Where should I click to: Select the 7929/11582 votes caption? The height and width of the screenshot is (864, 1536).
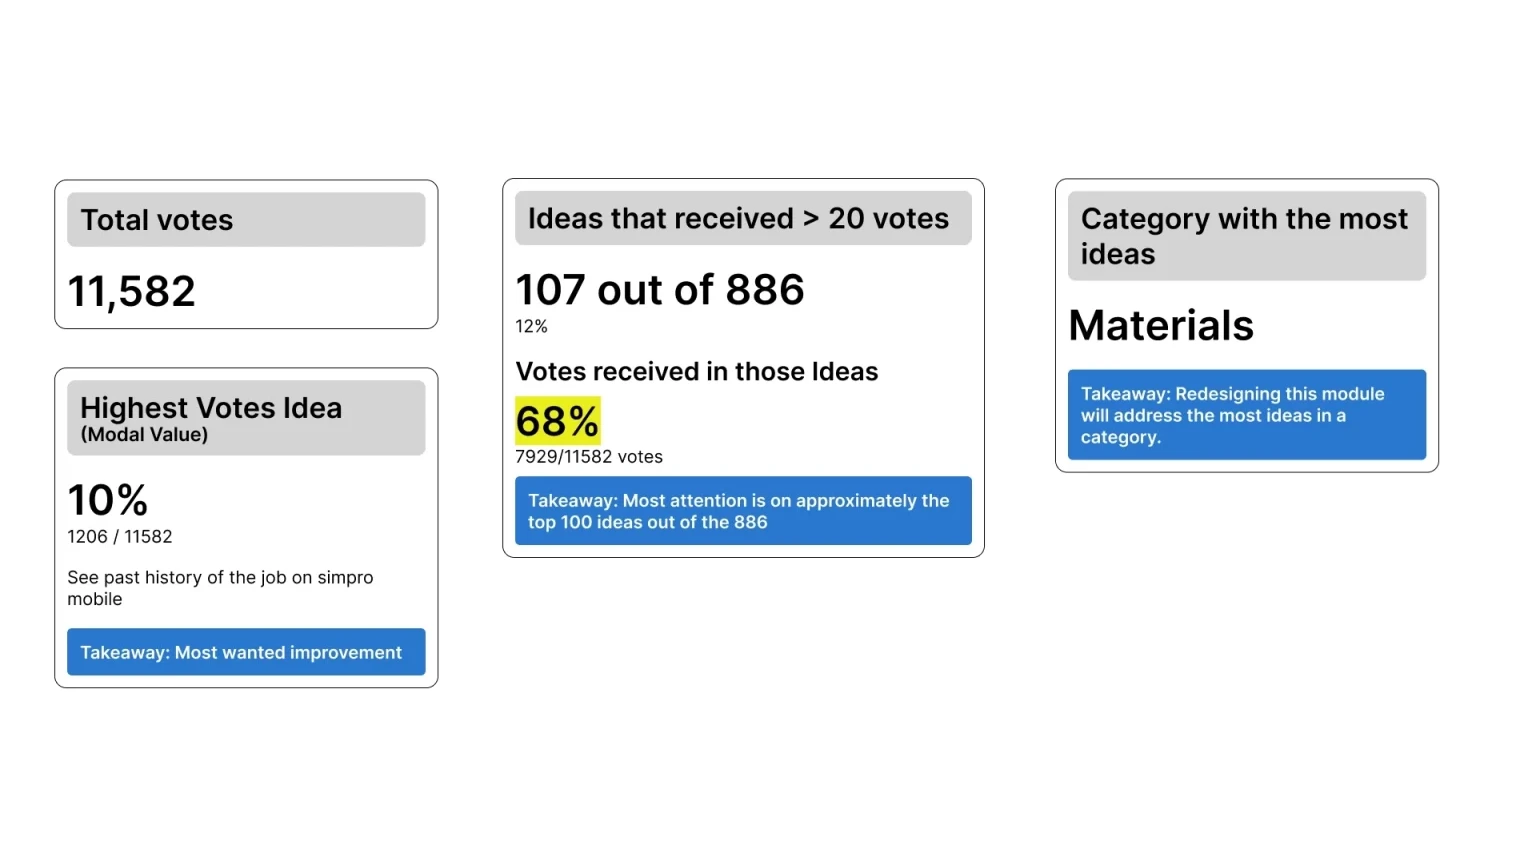pos(589,457)
